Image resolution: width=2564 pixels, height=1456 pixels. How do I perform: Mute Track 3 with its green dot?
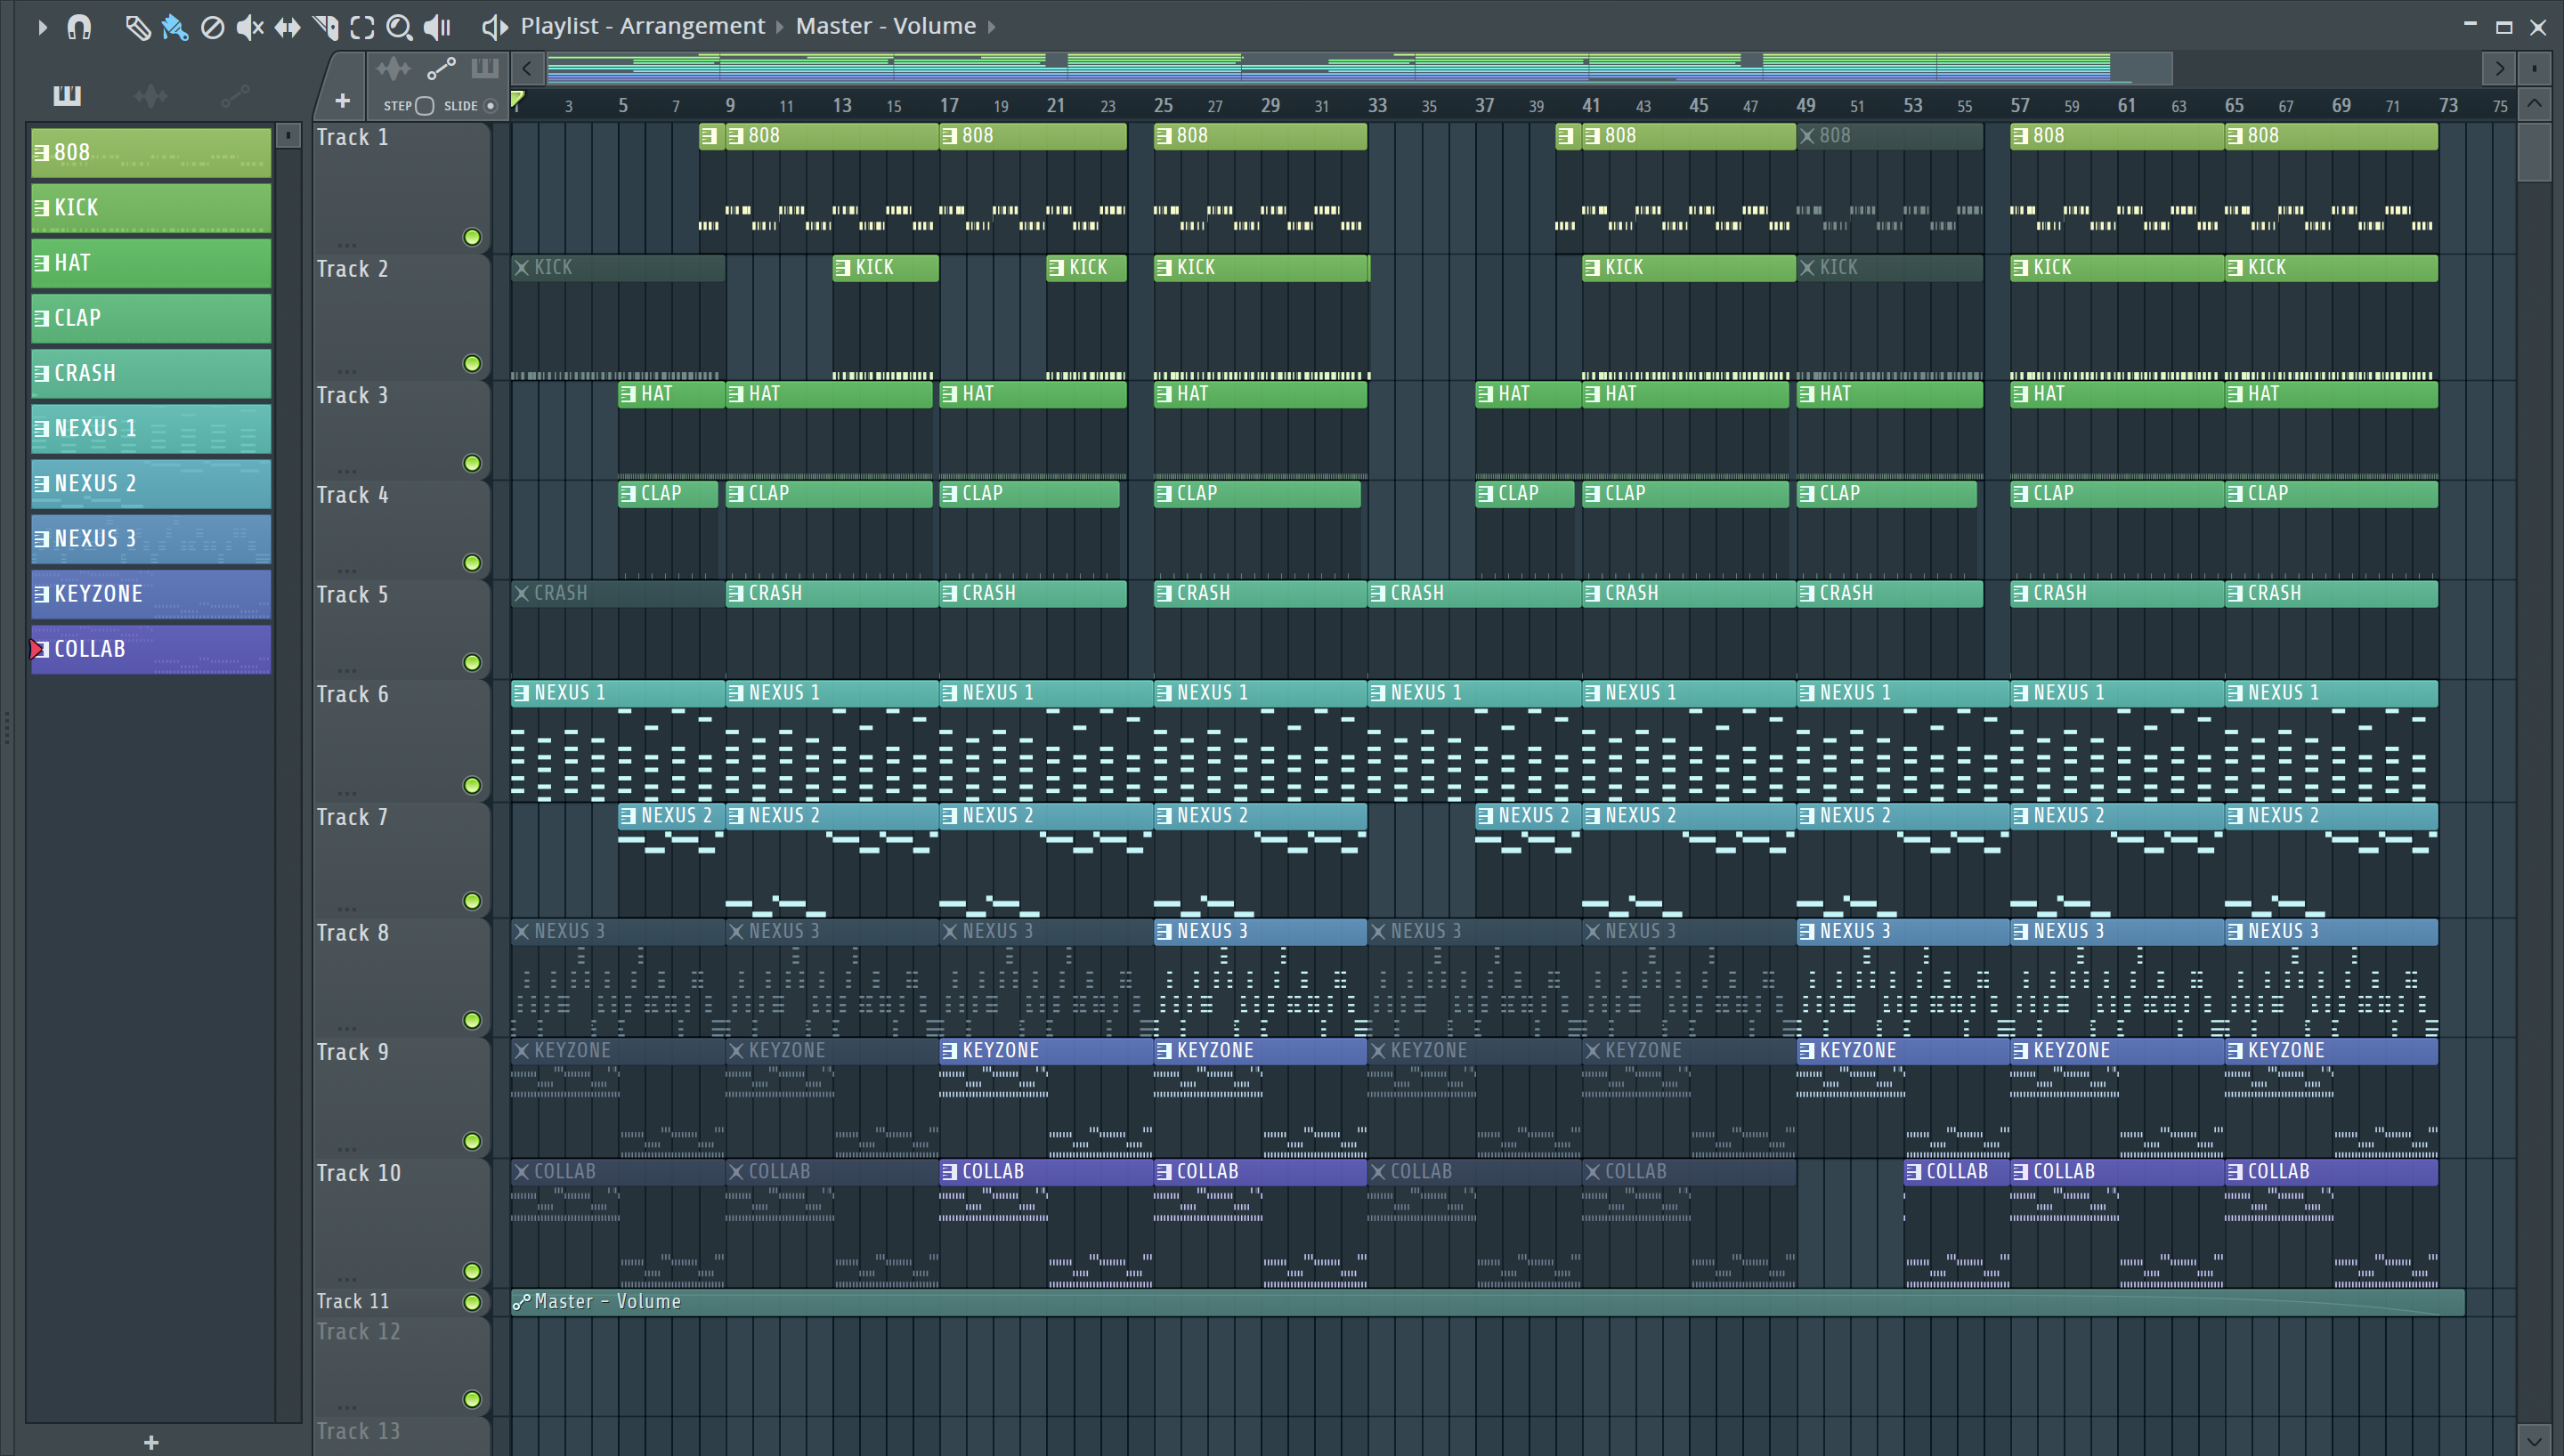(472, 464)
